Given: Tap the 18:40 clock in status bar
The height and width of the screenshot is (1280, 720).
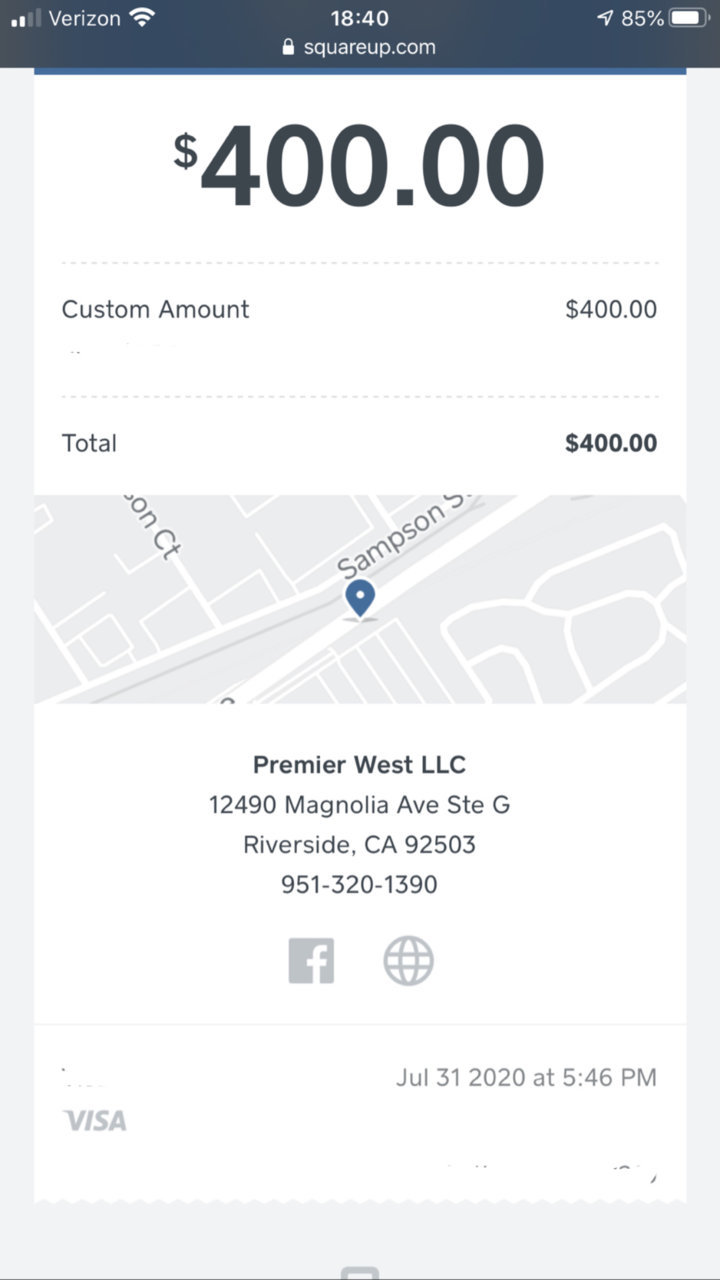Looking at the screenshot, I should [359, 18].
